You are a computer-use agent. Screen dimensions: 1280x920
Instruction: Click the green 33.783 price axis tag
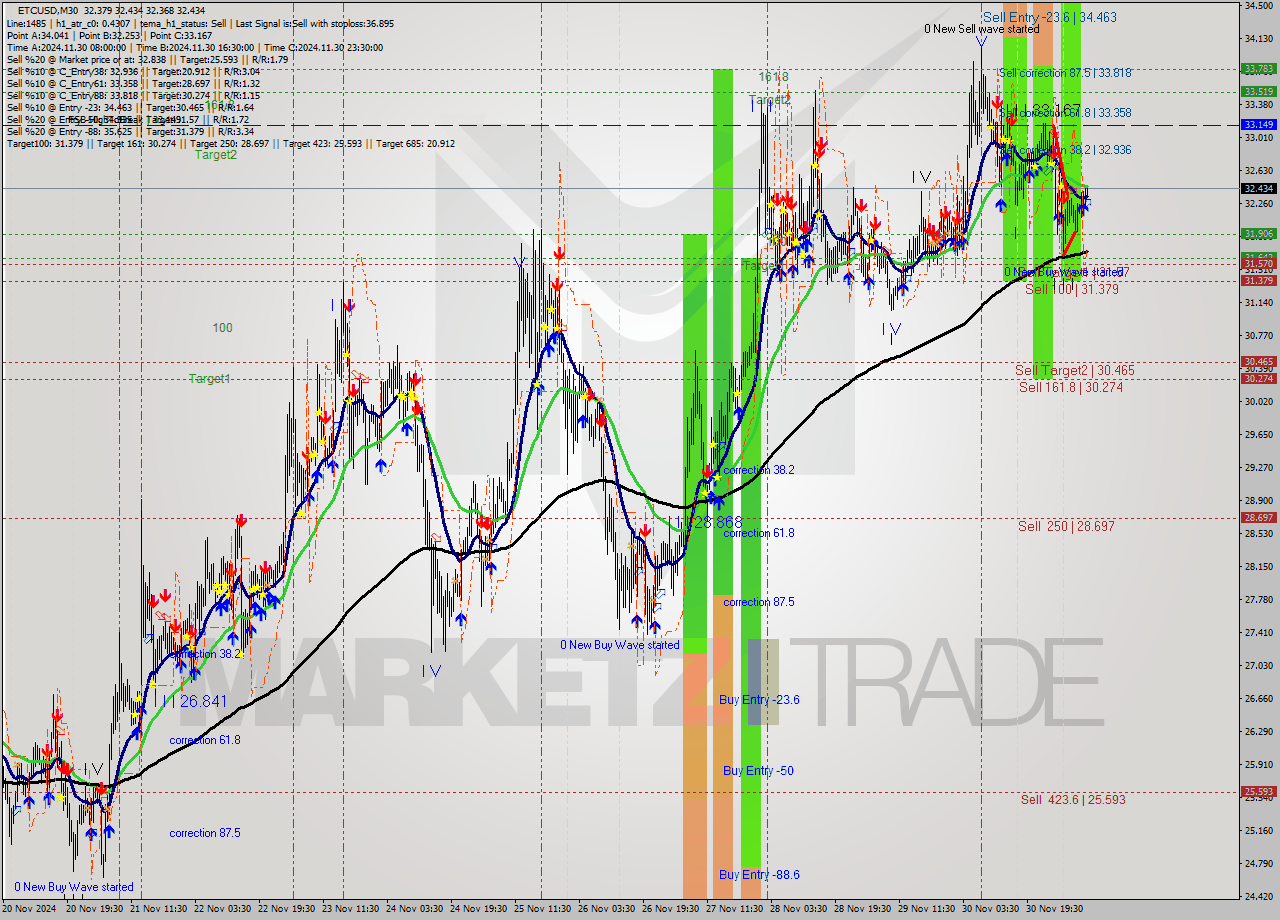click(1258, 69)
